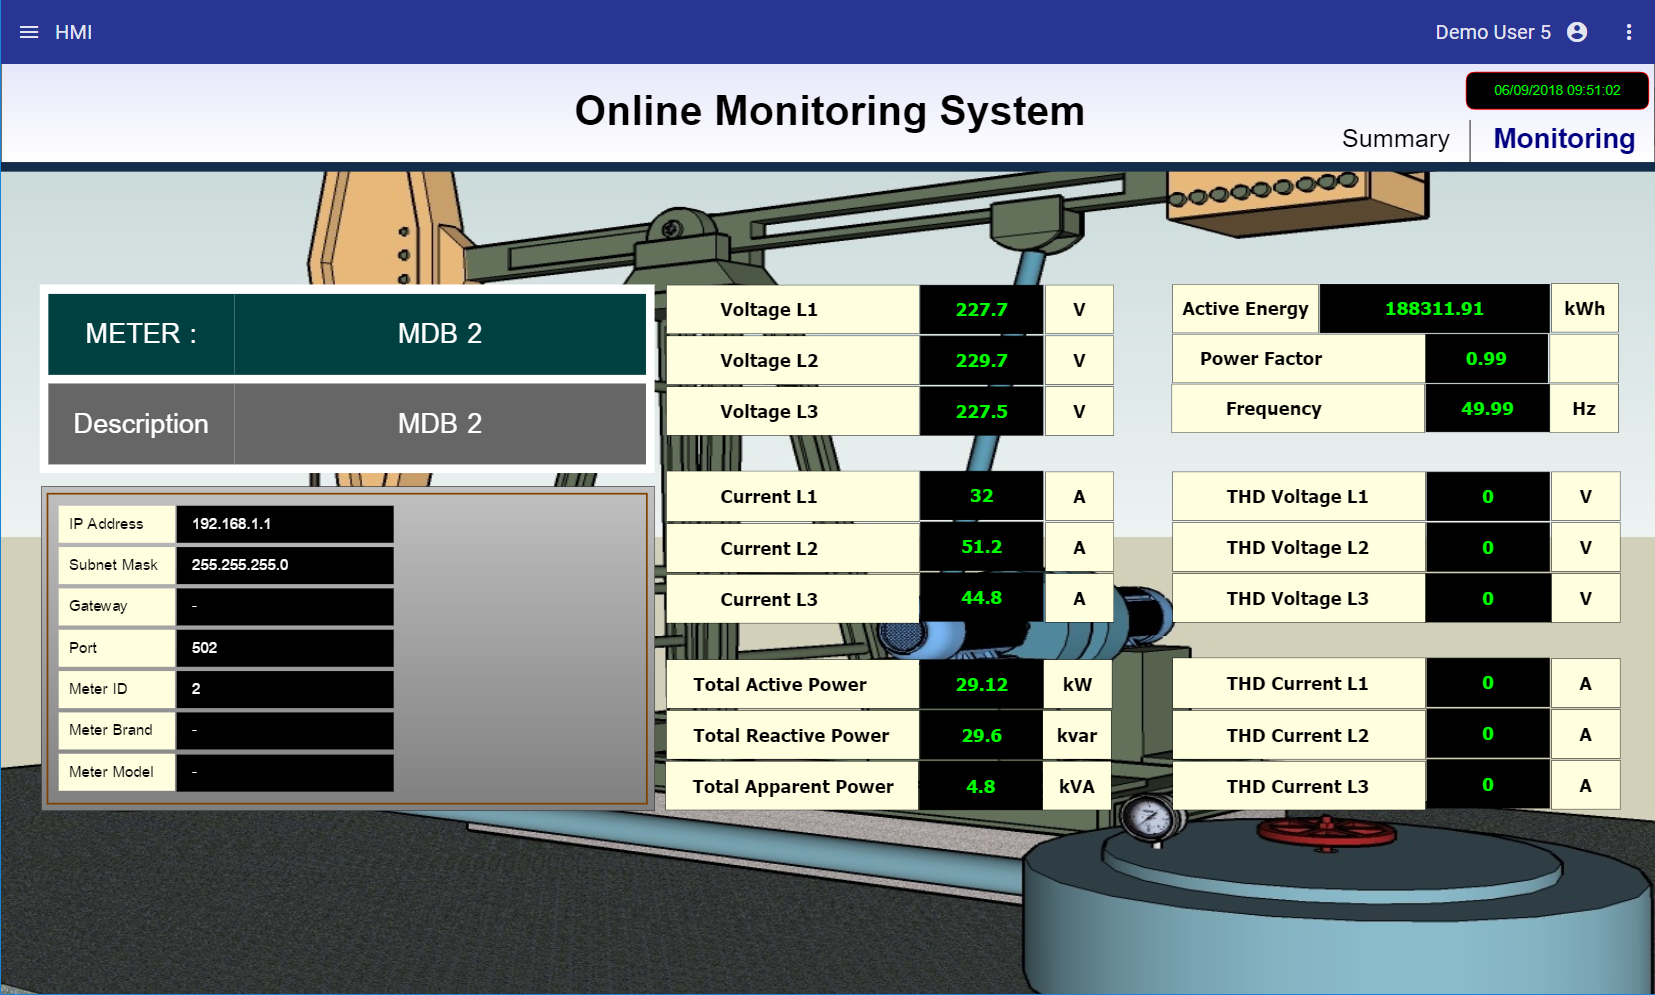Click the Frequency value 49.99
Screen dimensions: 1655x995
click(x=1486, y=409)
